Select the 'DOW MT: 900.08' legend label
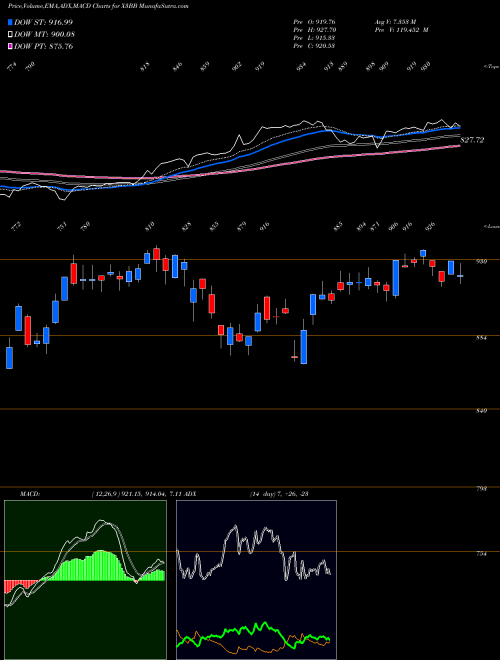The width and height of the screenshot is (500, 660). click(x=44, y=35)
